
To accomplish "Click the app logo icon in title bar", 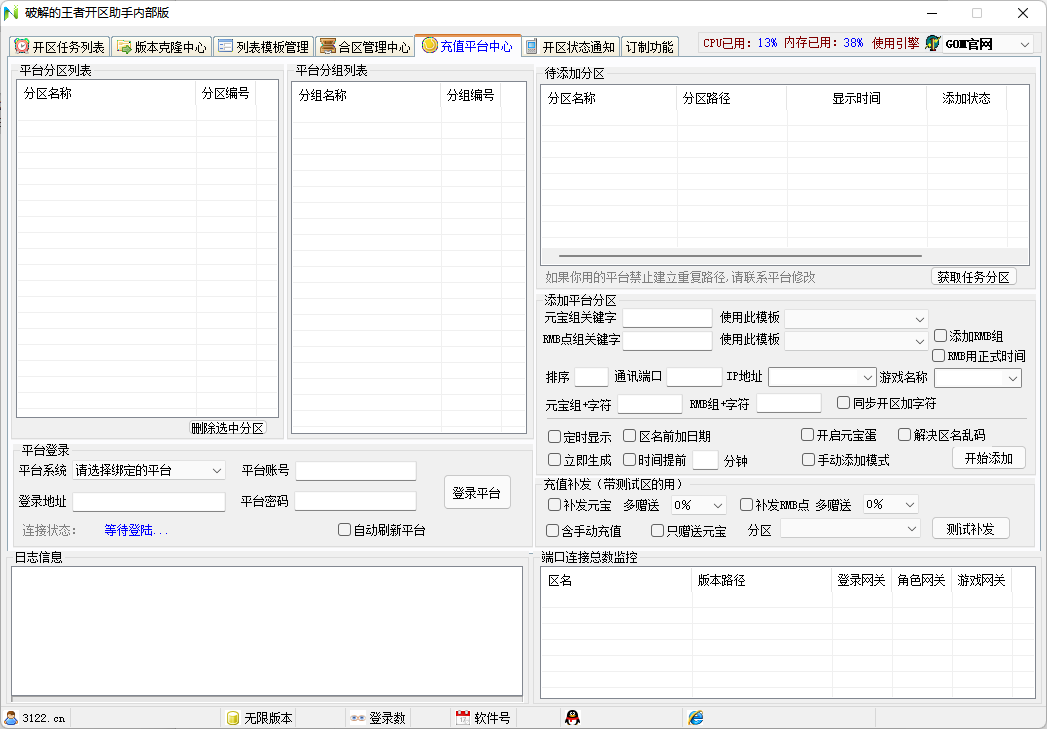I will coord(11,13).
